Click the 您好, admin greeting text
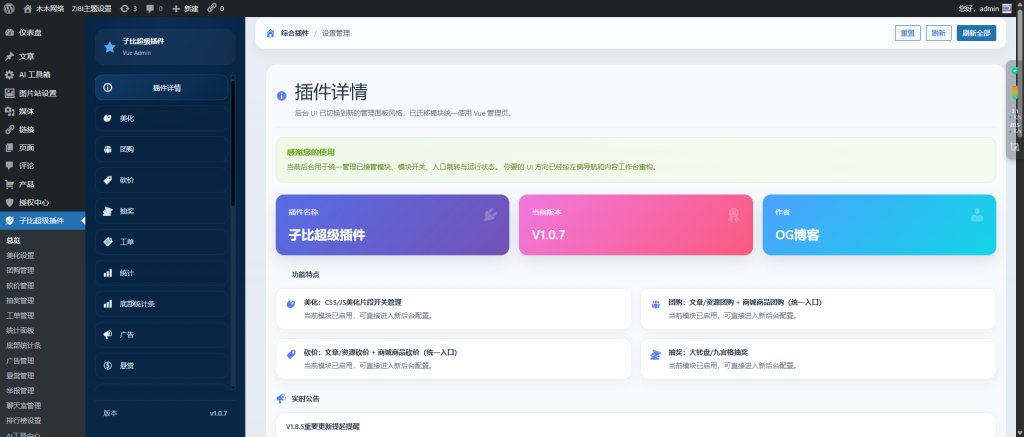Viewport: 1024px width, 437px height. pos(979,8)
